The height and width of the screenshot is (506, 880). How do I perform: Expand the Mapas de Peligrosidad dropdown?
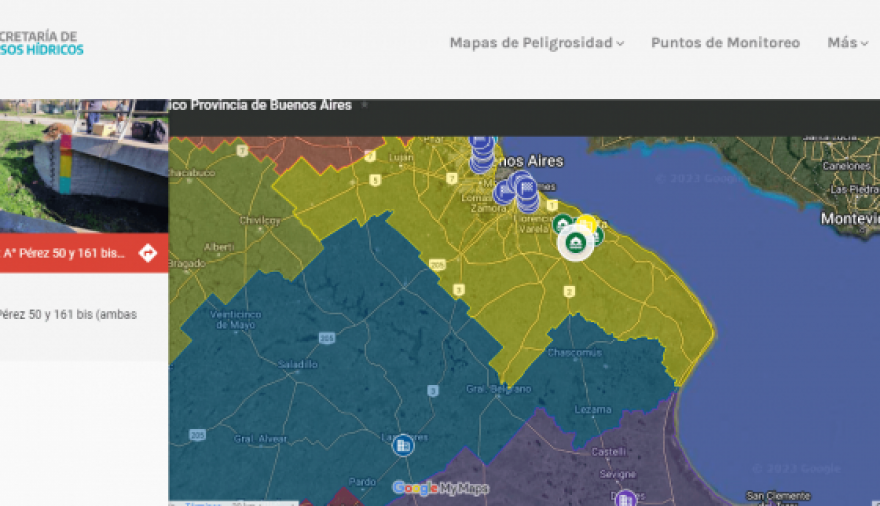click(x=536, y=43)
